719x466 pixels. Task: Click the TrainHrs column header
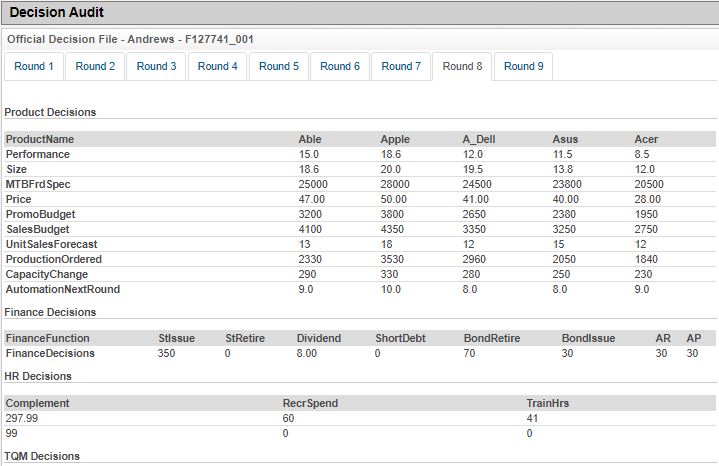(547, 403)
